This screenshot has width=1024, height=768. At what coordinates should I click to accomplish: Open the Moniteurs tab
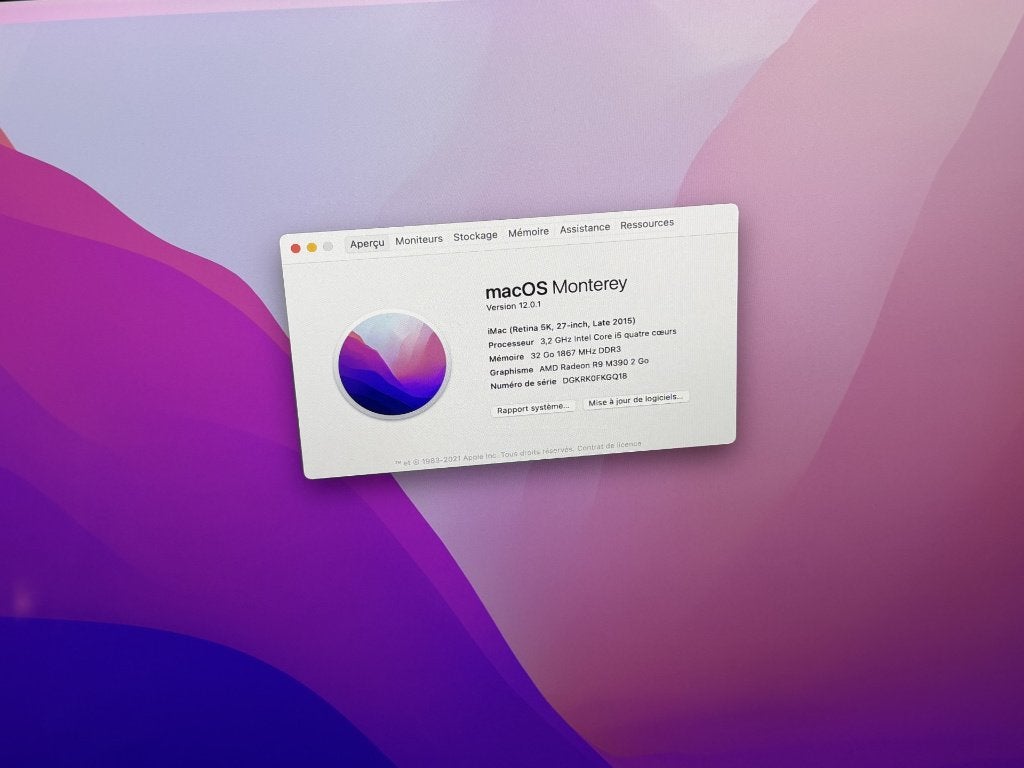point(419,240)
